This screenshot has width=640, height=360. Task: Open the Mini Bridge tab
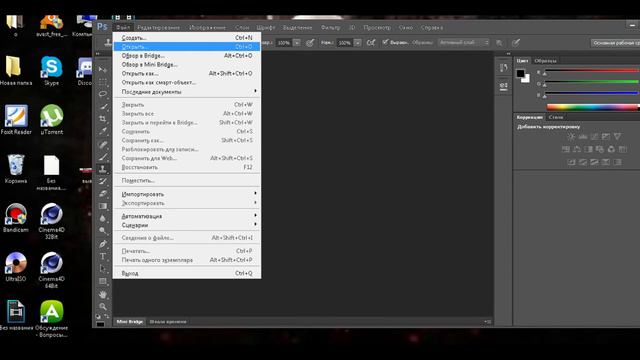pyautogui.click(x=129, y=322)
